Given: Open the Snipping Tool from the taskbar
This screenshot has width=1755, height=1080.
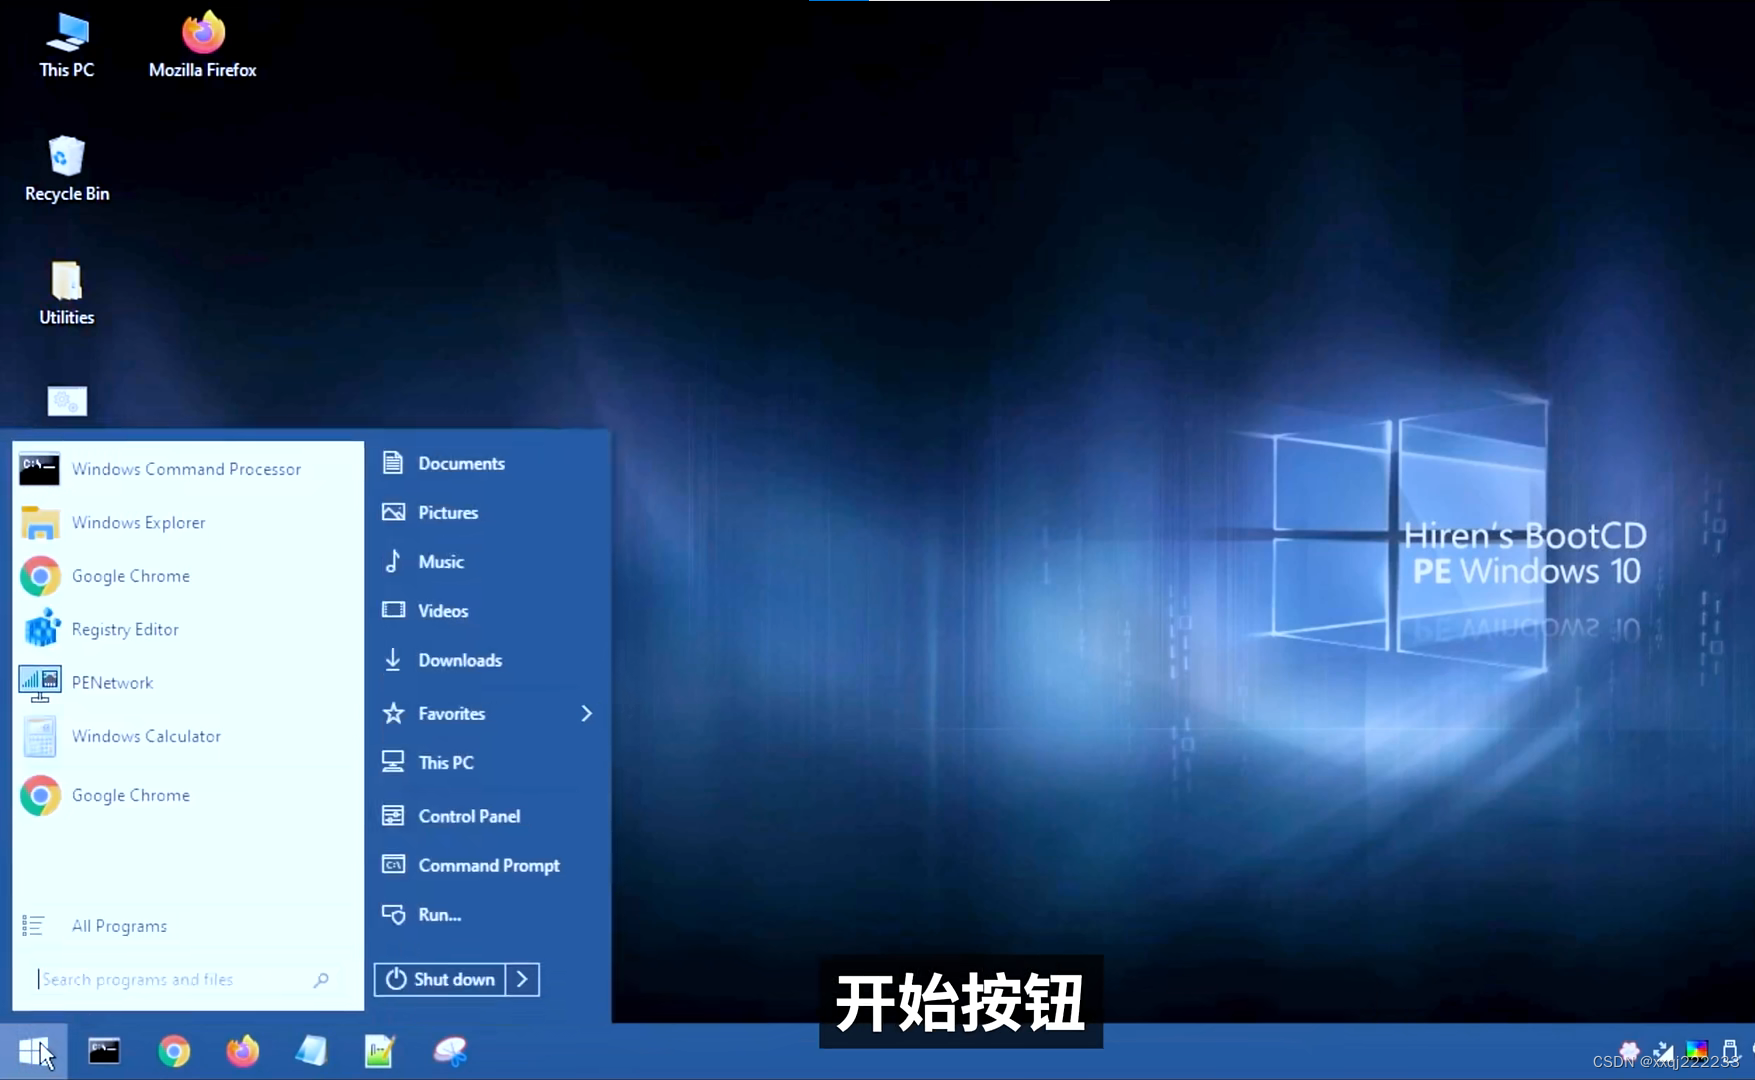Looking at the screenshot, I should 451,1051.
